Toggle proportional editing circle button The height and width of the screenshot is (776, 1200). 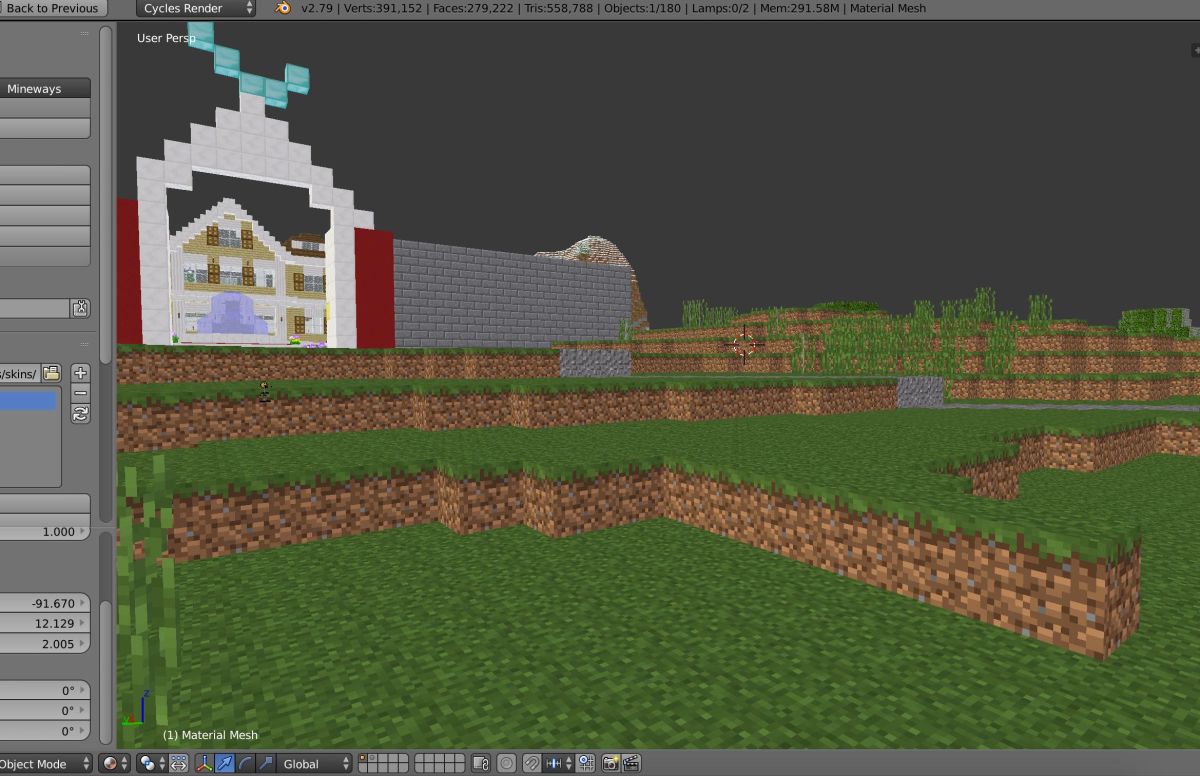[507, 763]
